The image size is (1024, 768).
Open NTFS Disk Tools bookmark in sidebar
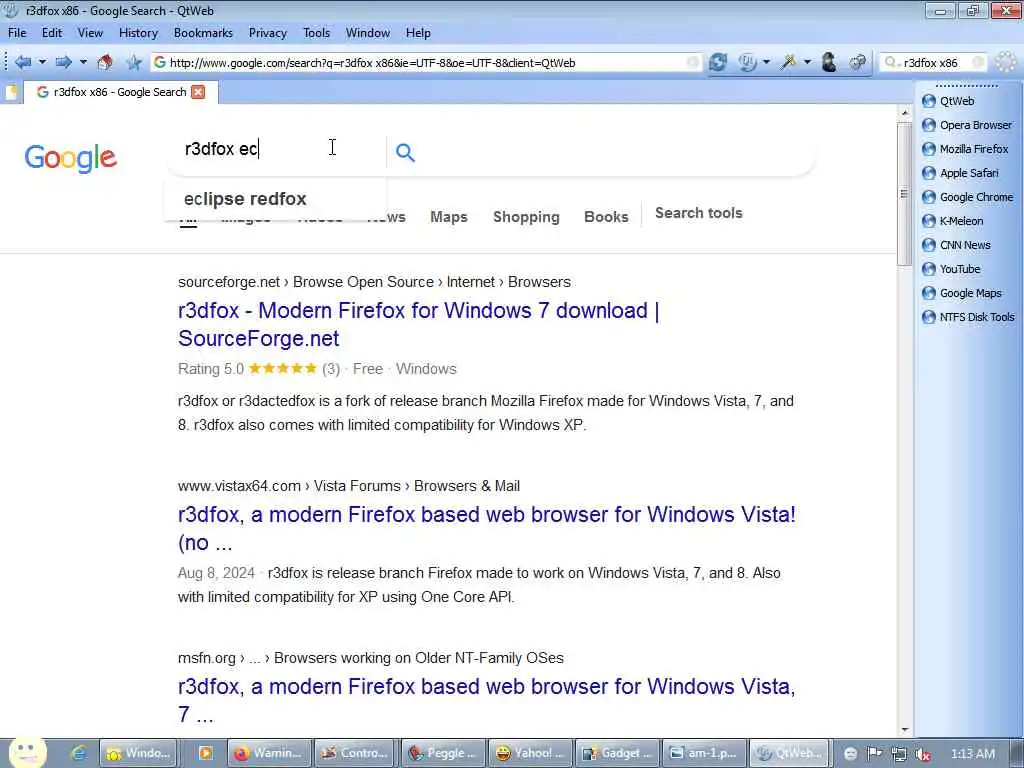(x=968, y=317)
